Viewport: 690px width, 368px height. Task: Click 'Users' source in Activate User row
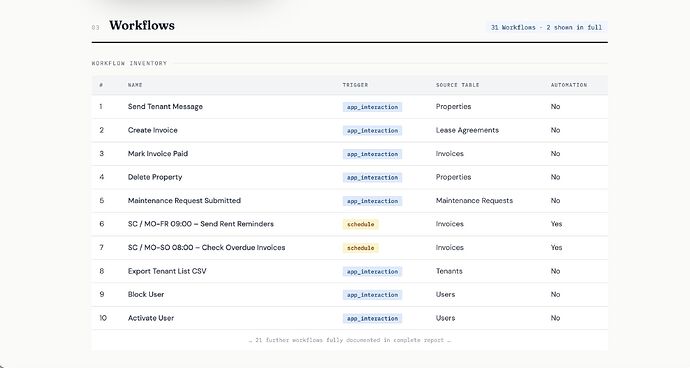click(445, 318)
